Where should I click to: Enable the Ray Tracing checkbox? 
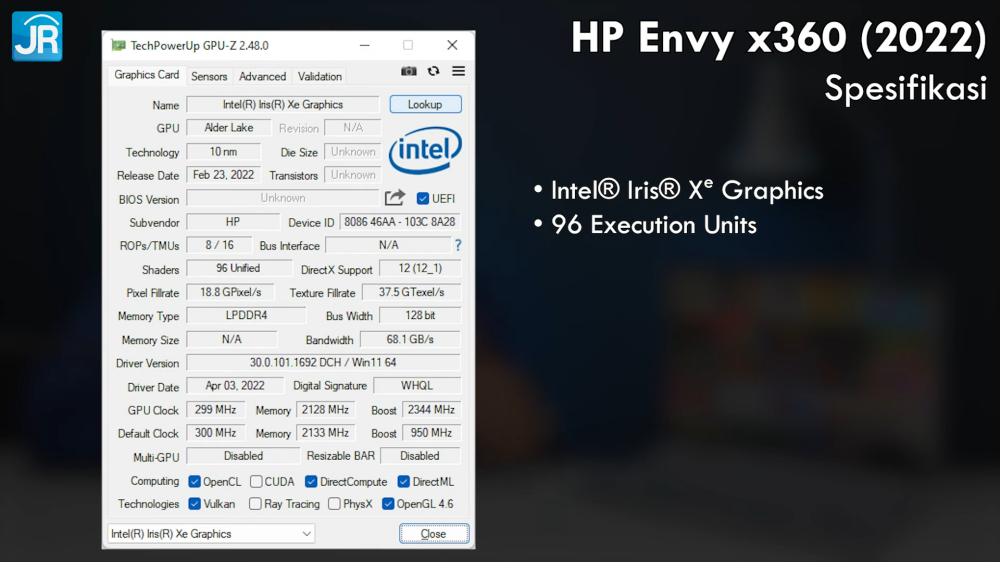point(255,504)
